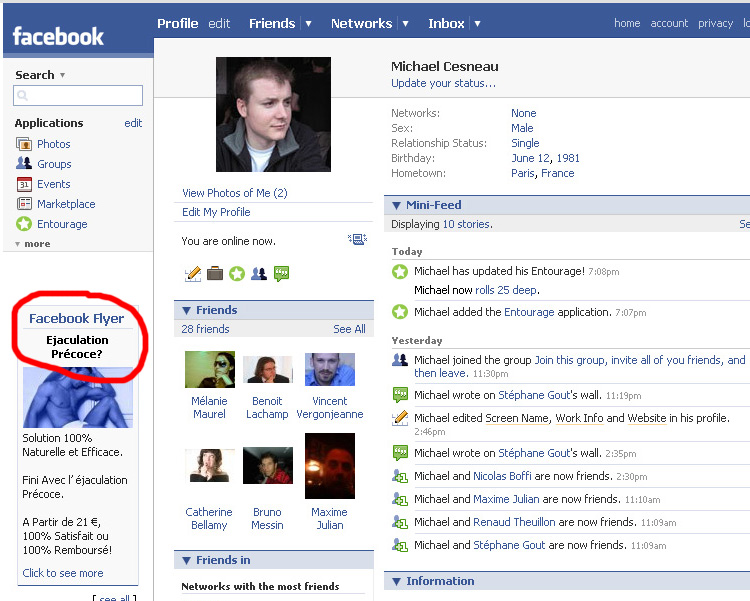Click the green wall quote icon in icon row
The width and height of the screenshot is (750, 601).
point(281,274)
